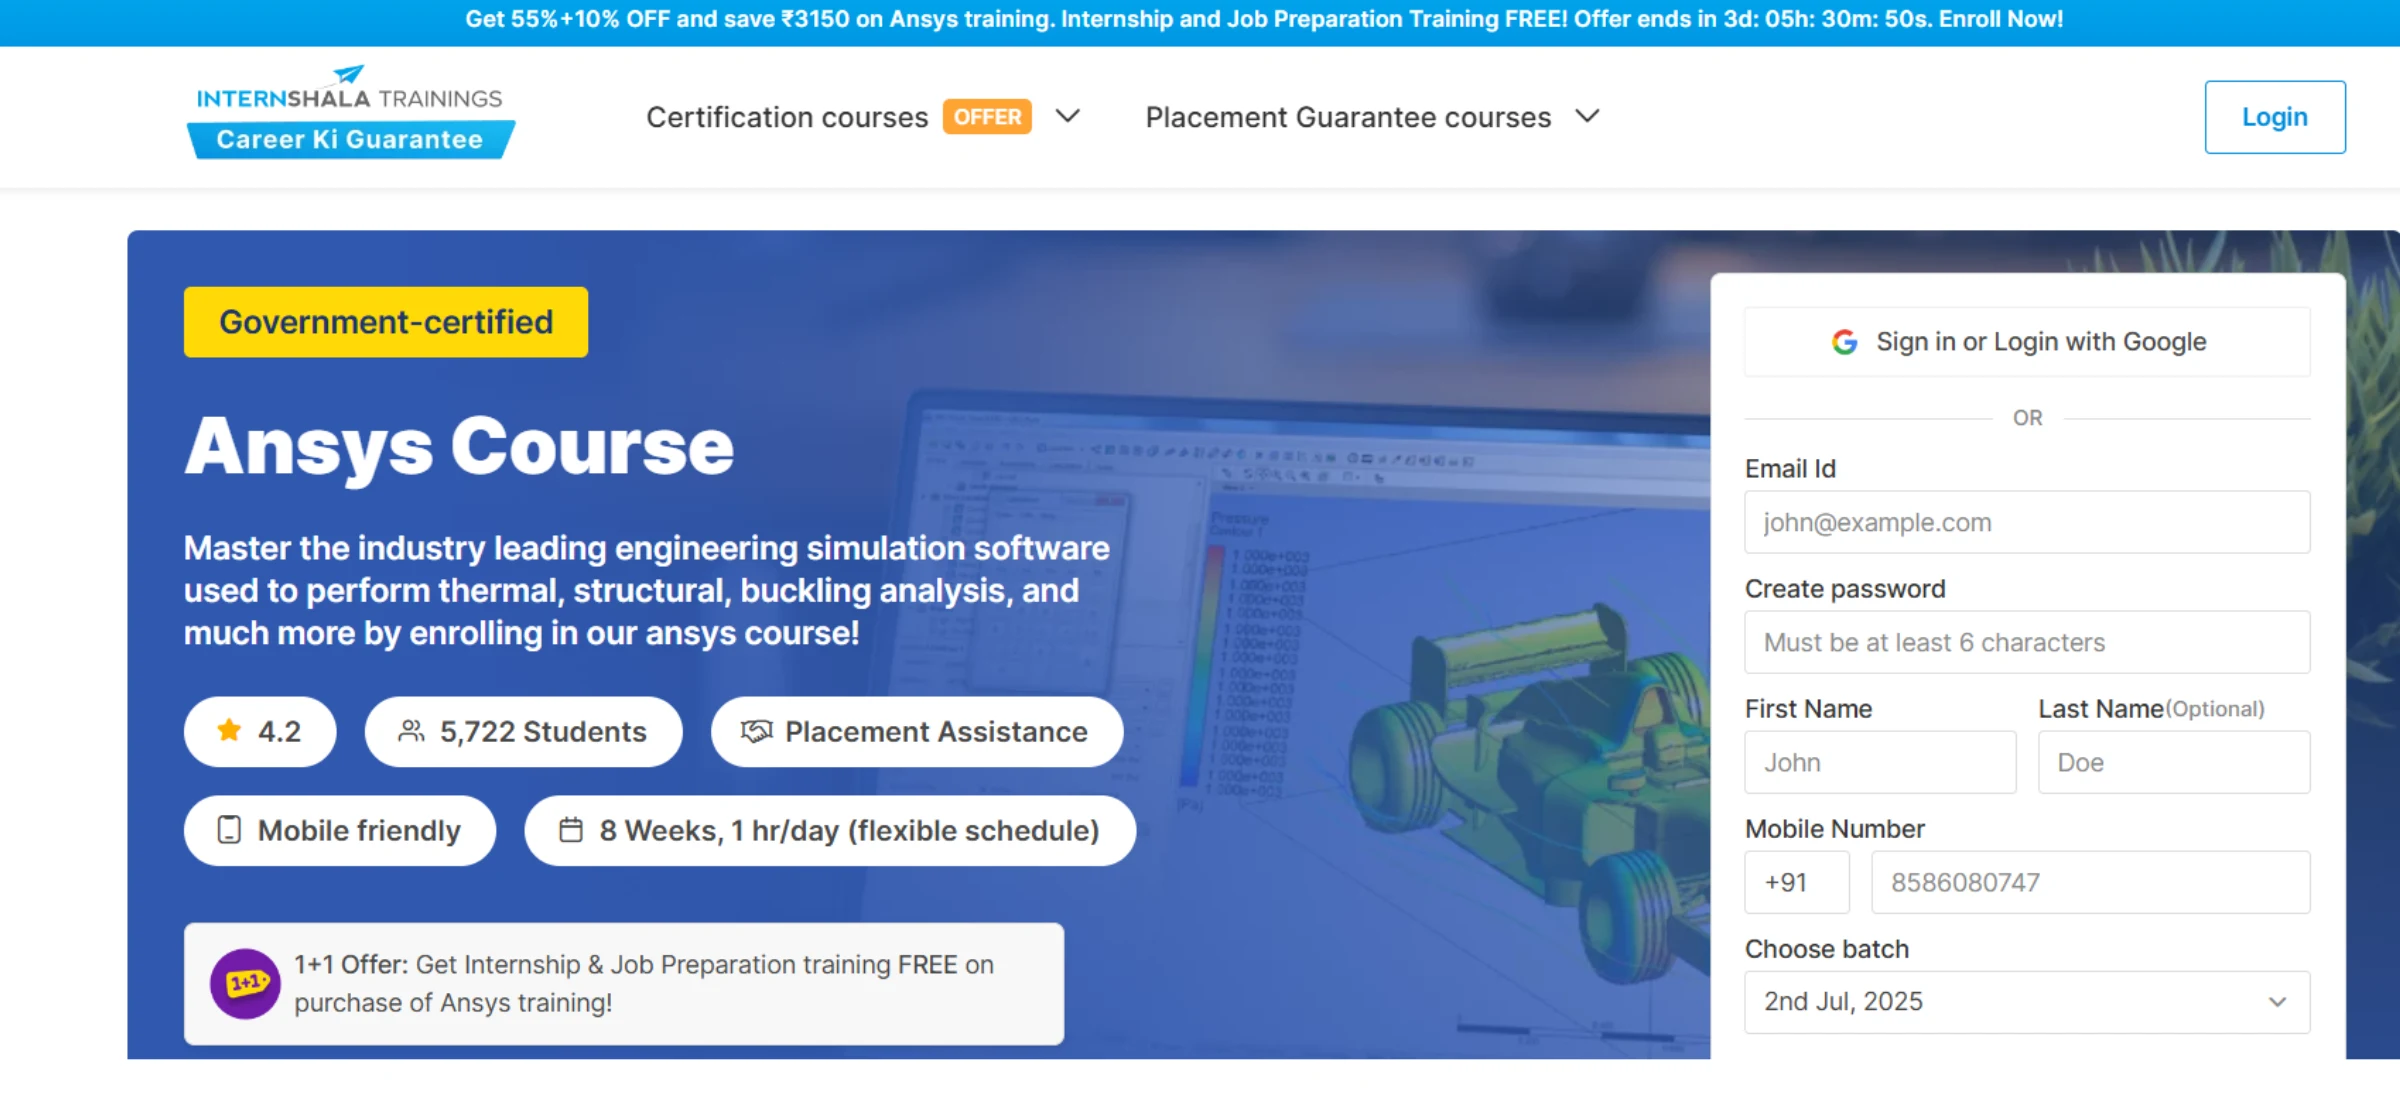The height and width of the screenshot is (1094, 2400).
Task: Click the calendar duration icon
Action: point(571,830)
